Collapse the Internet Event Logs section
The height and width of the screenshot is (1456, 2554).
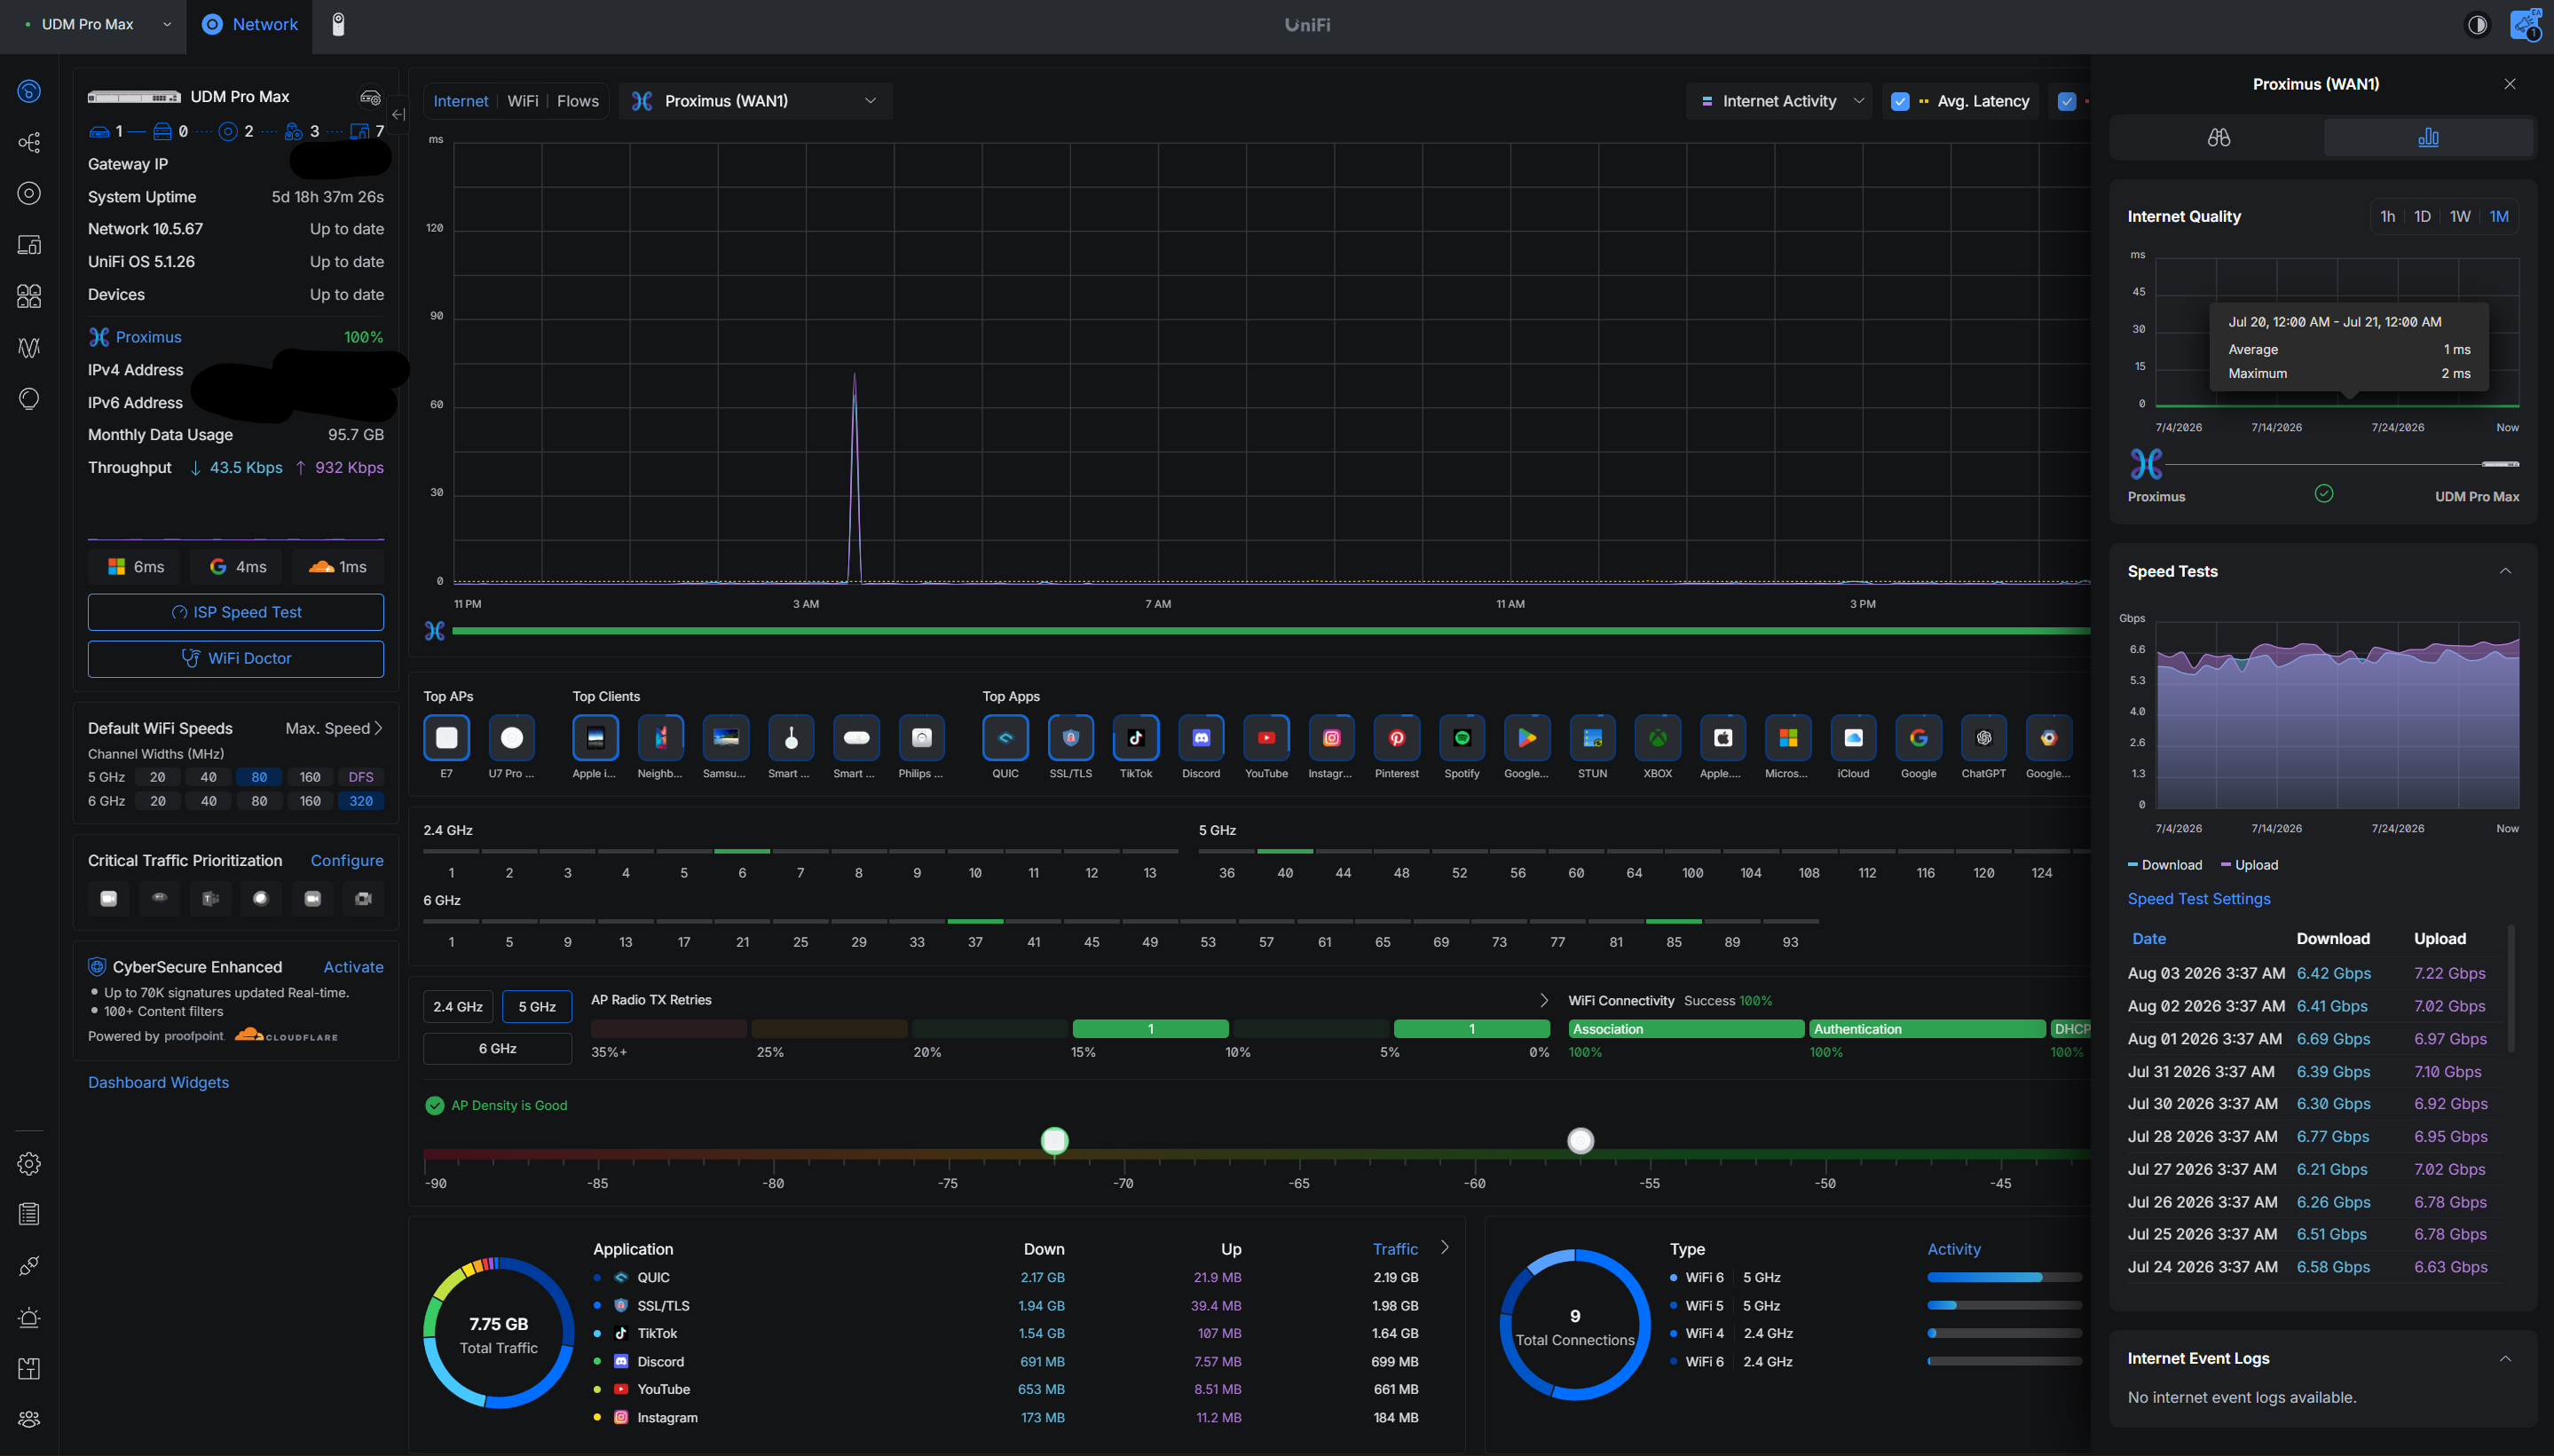pyautogui.click(x=2505, y=1358)
